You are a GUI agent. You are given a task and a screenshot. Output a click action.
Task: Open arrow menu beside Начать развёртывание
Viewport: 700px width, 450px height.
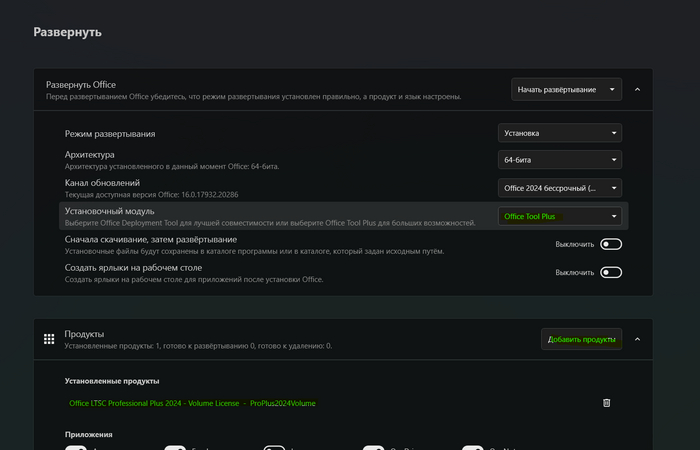pyautogui.click(x=612, y=89)
